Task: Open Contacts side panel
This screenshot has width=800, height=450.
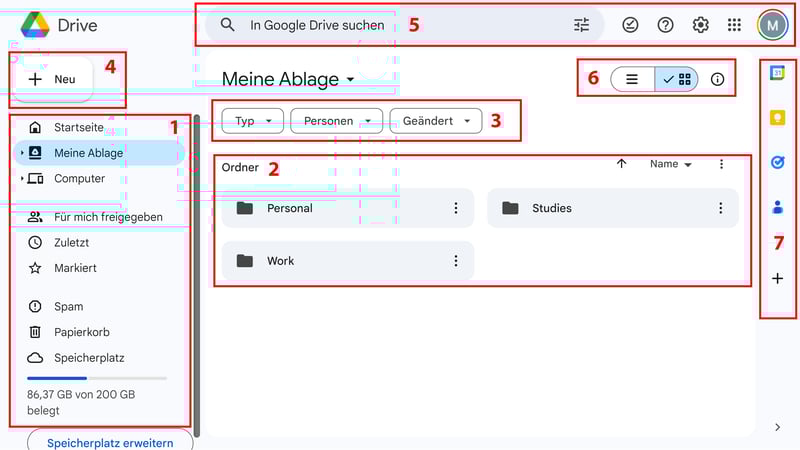Action: (x=777, y=207)
